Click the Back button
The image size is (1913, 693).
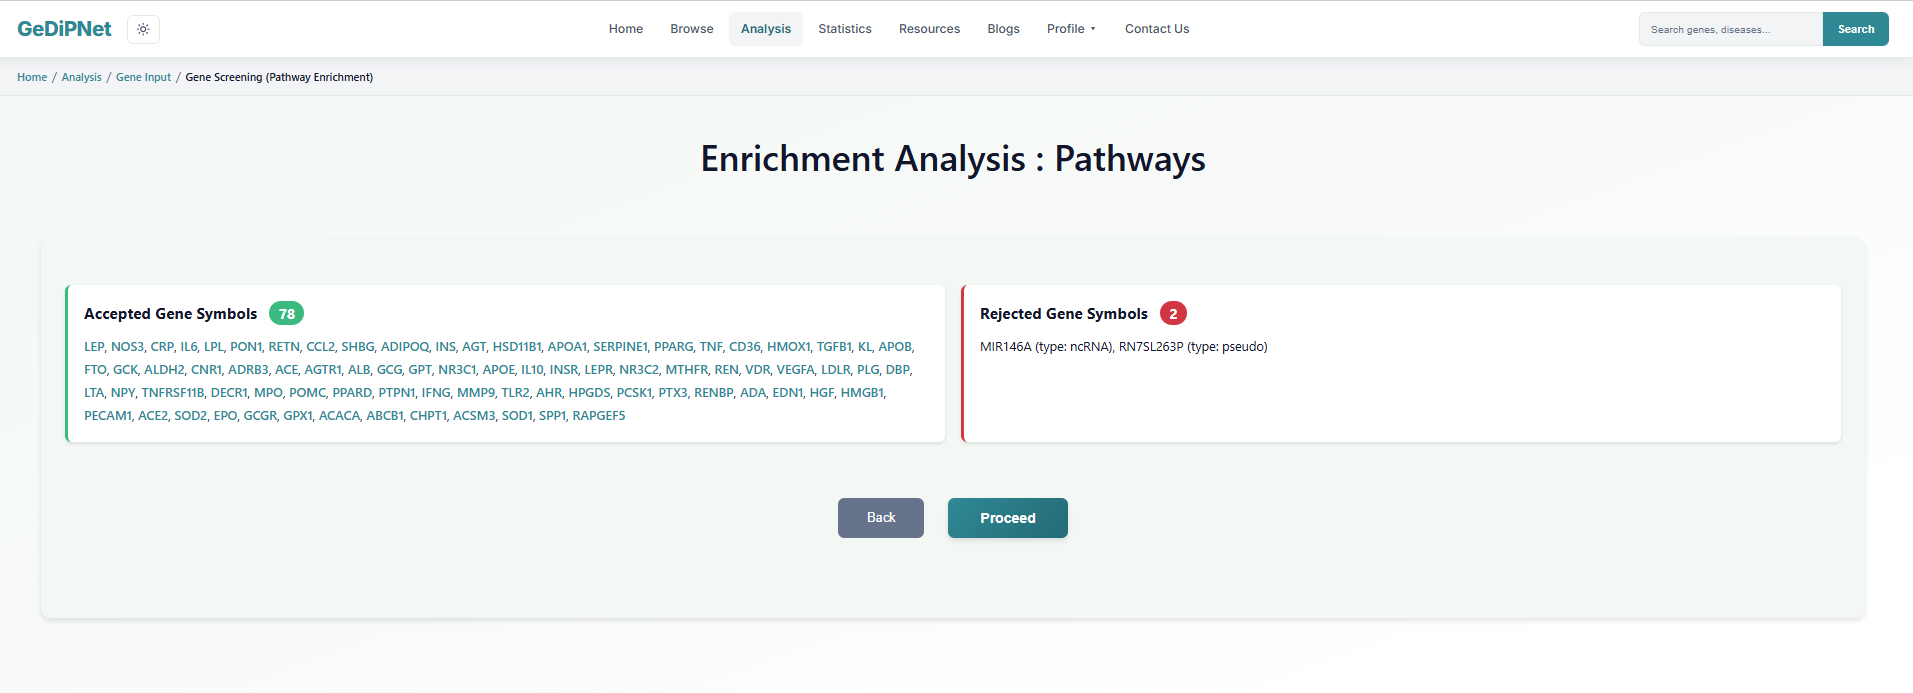tap(881, 518)
